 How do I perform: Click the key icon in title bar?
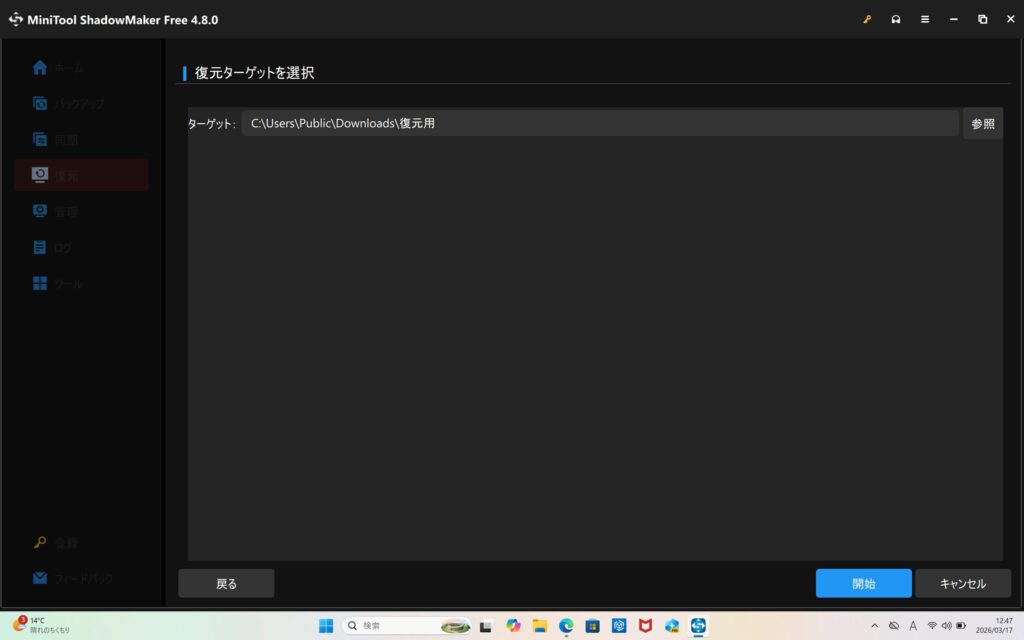(x=867, y=19)
